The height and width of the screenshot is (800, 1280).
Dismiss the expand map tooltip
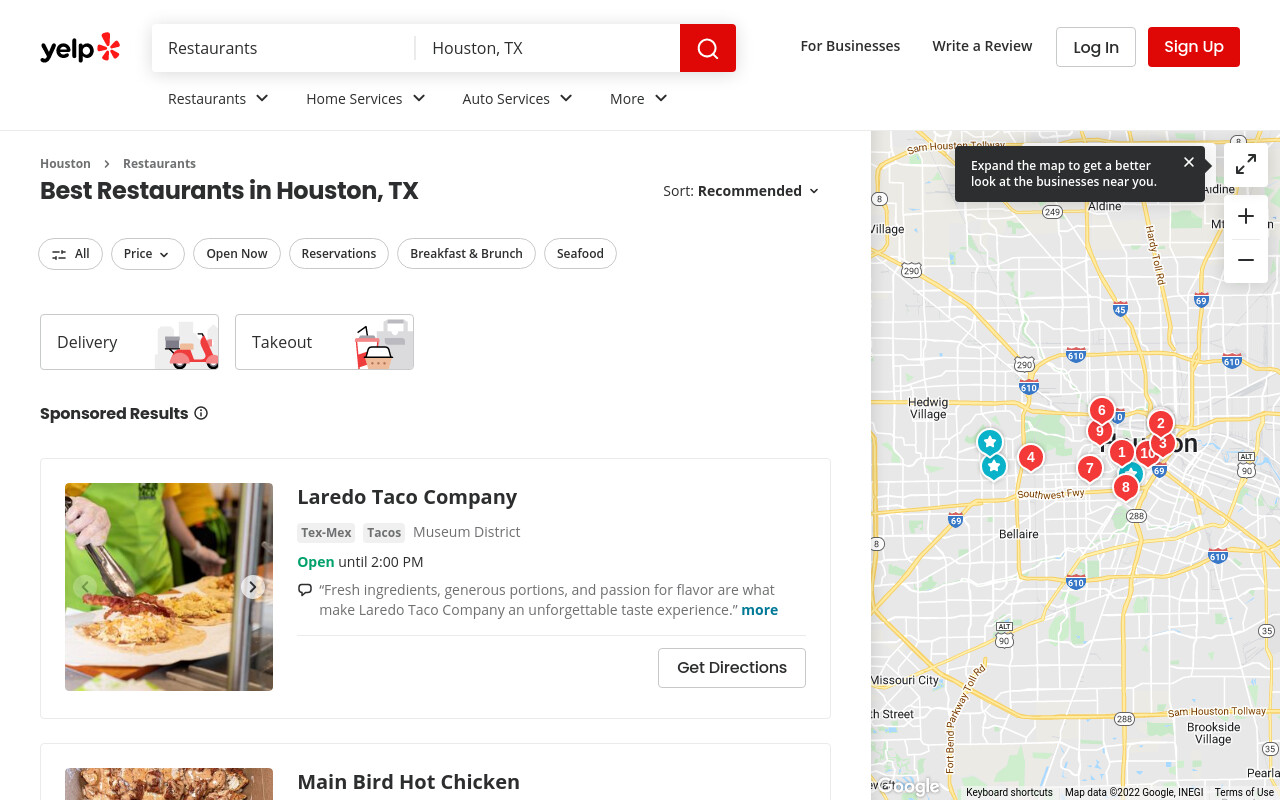(1189, 162)
